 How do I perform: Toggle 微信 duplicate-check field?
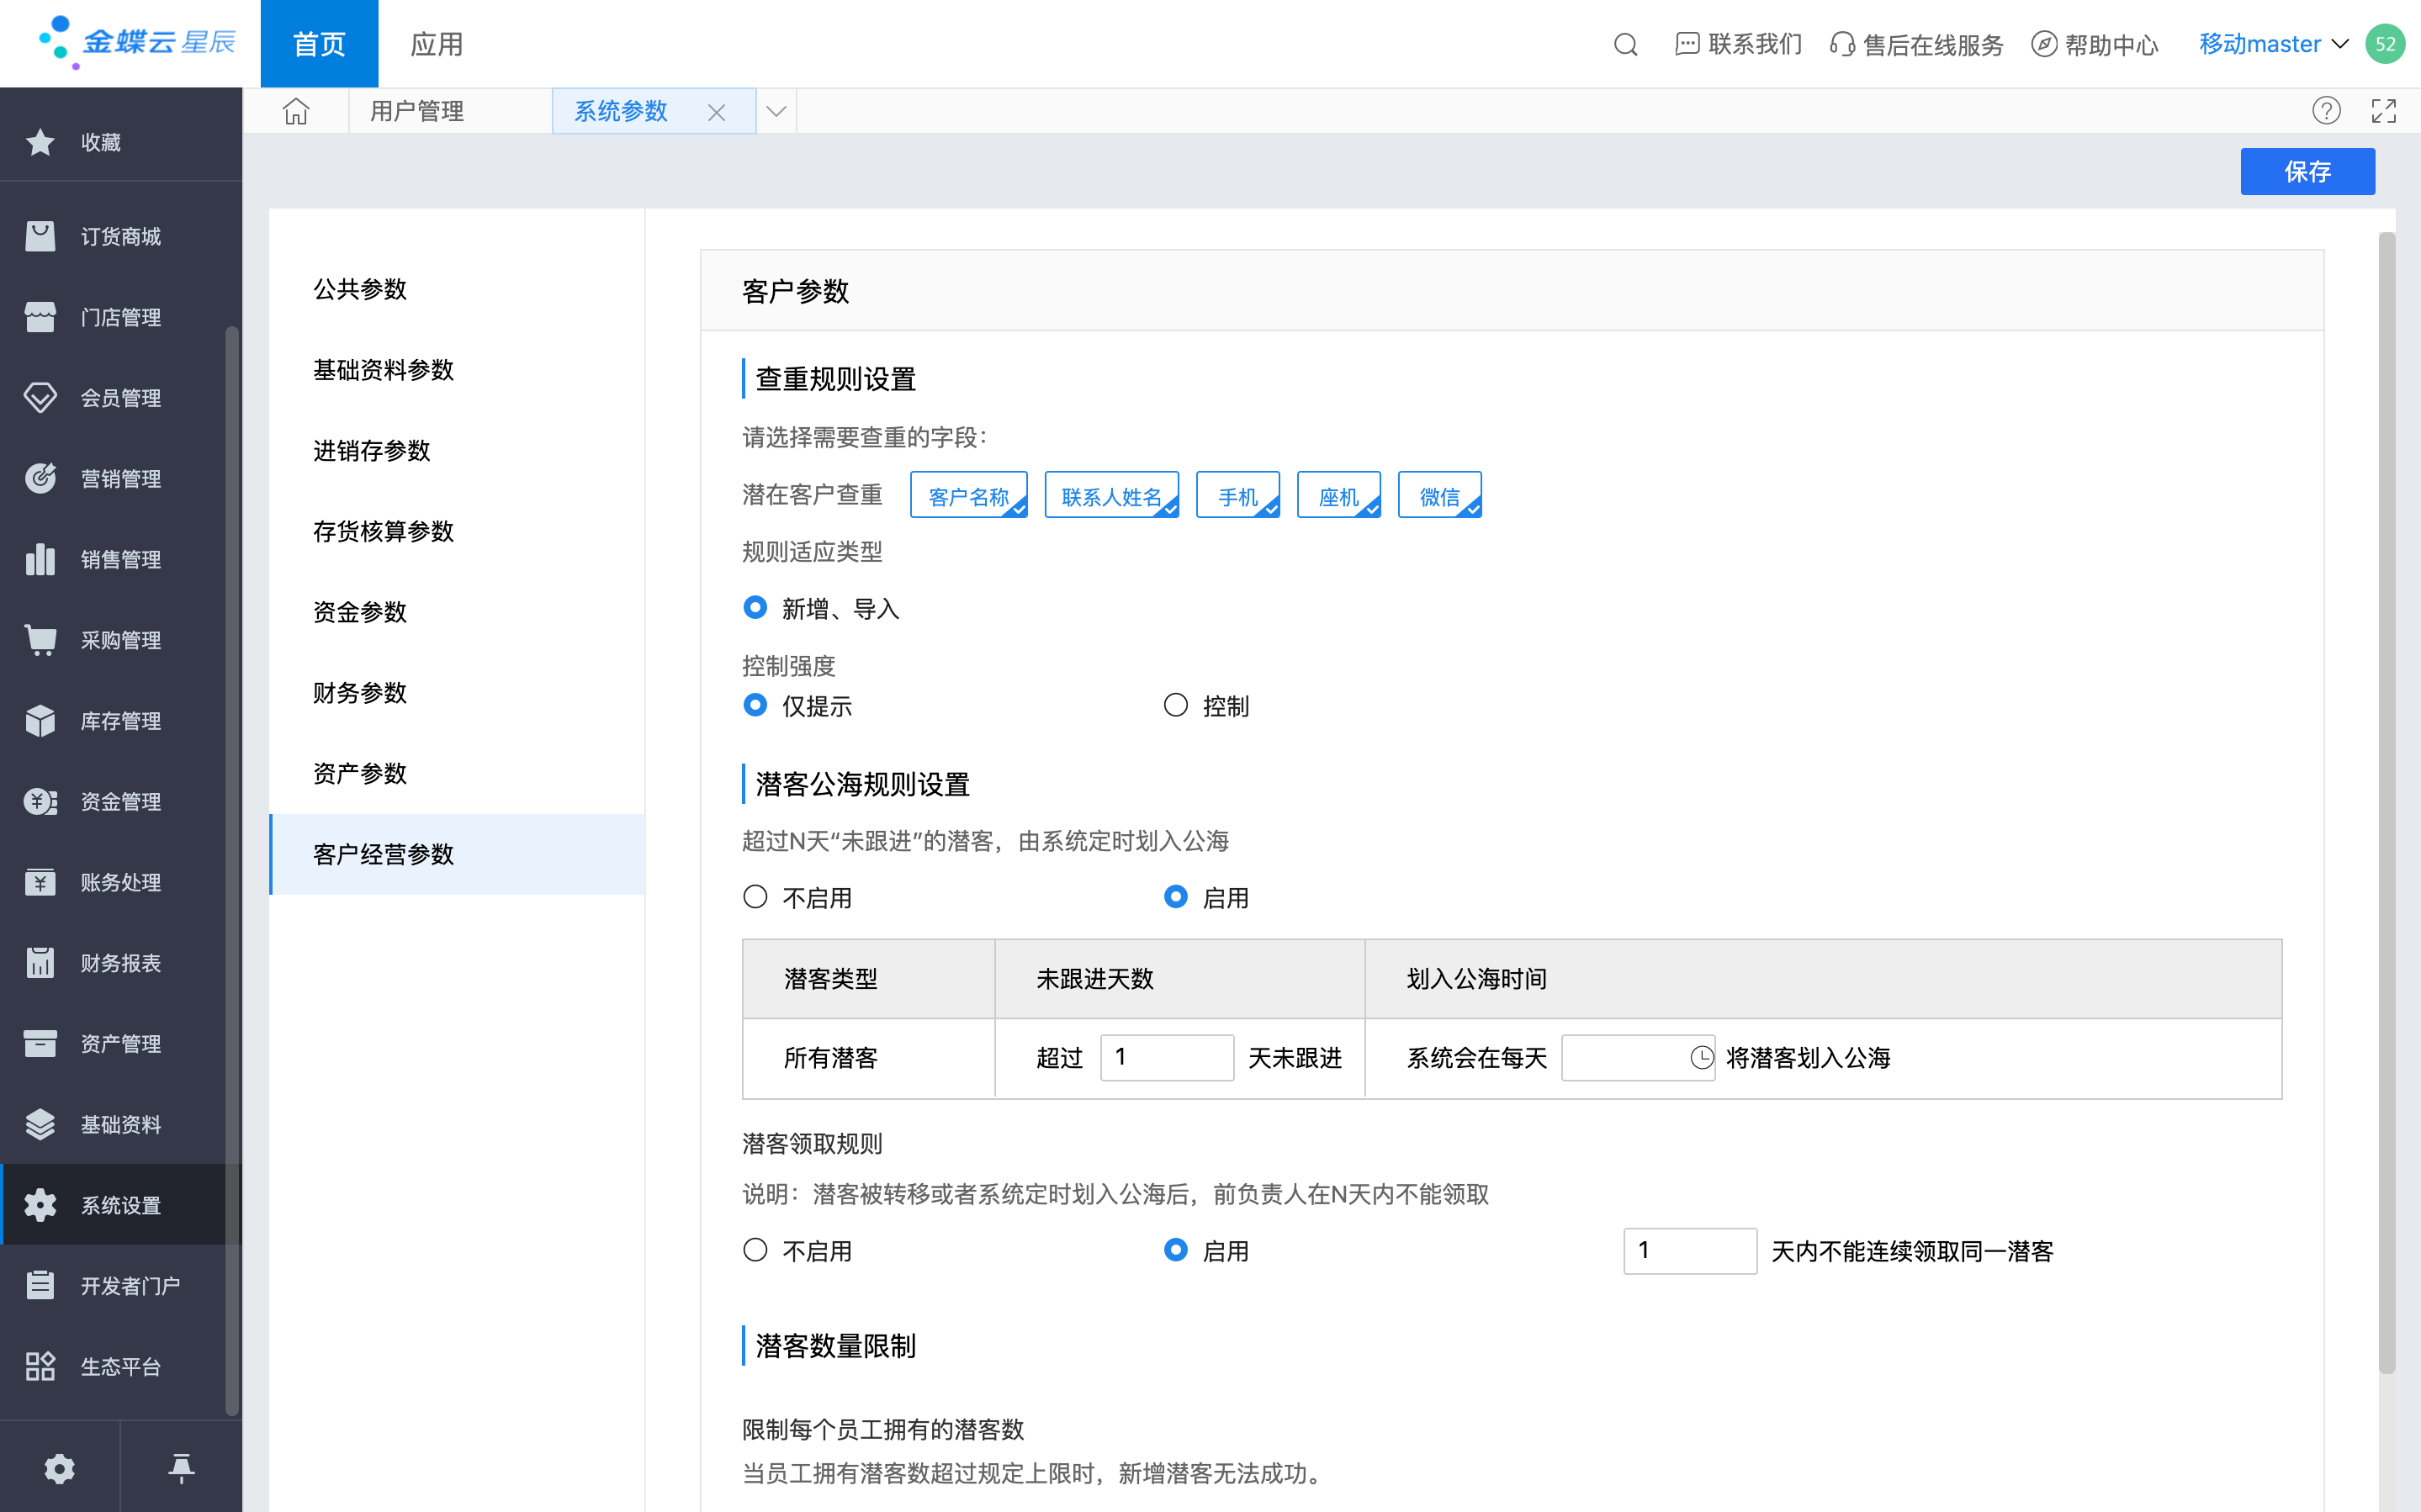click(1439, 495)
